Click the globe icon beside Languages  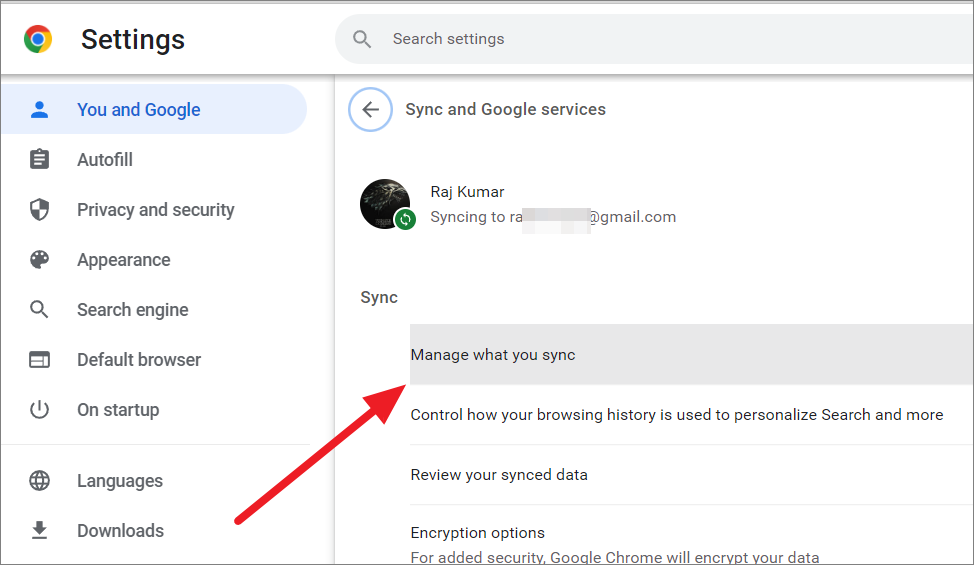click(39, 481)
